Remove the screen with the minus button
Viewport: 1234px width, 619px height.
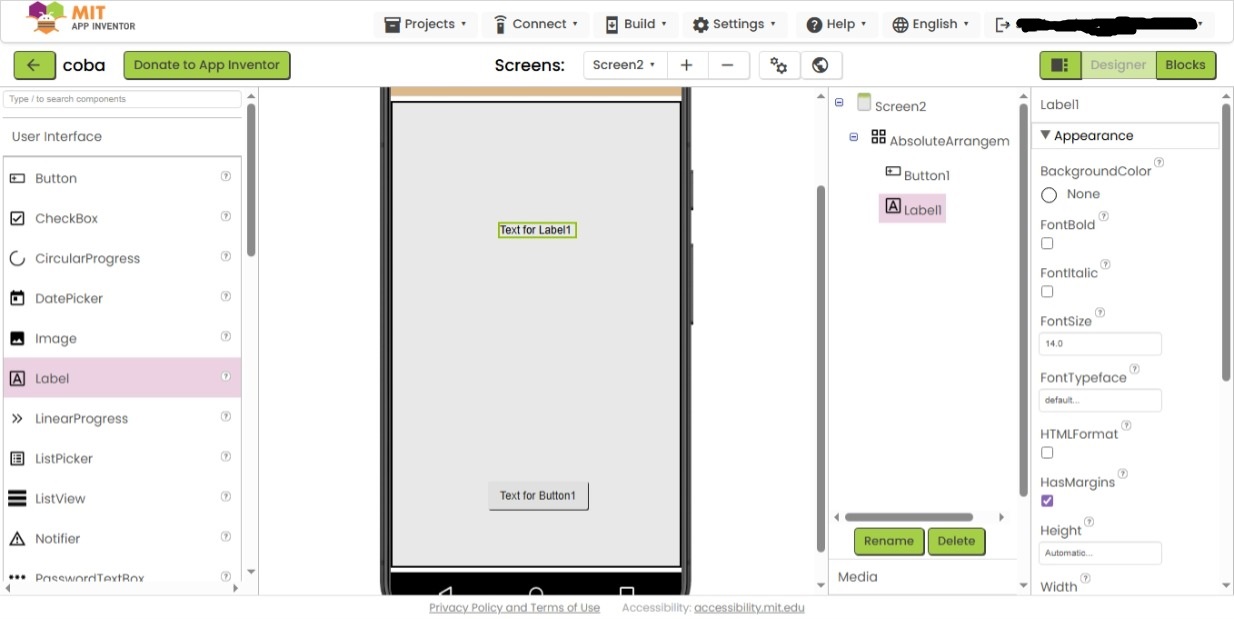tap(728, 65)
